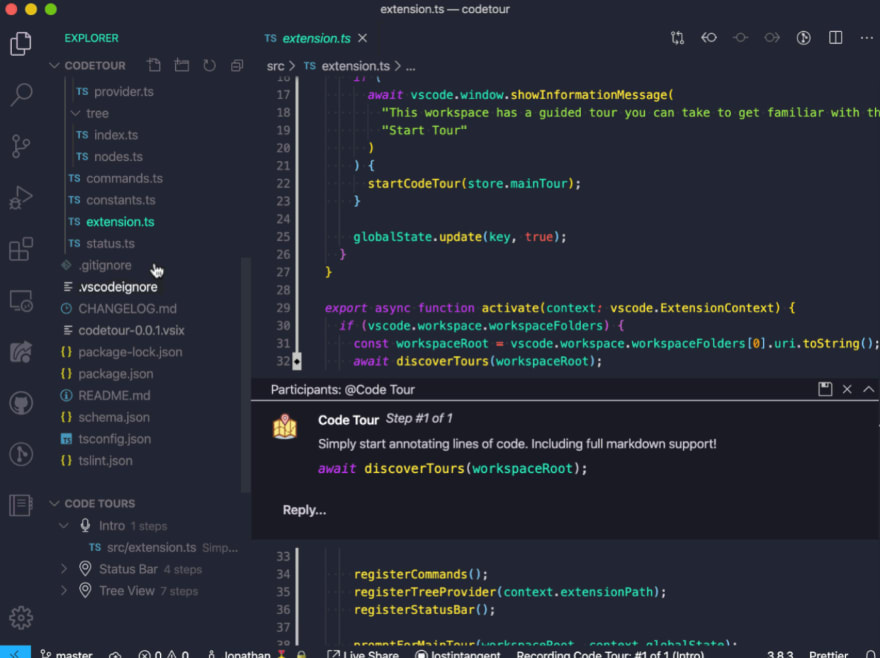Image resolution: width=880 pixels, height=658 pixels.
Task: Open the Explorer view in activity bar
Action: click(21, 44)
